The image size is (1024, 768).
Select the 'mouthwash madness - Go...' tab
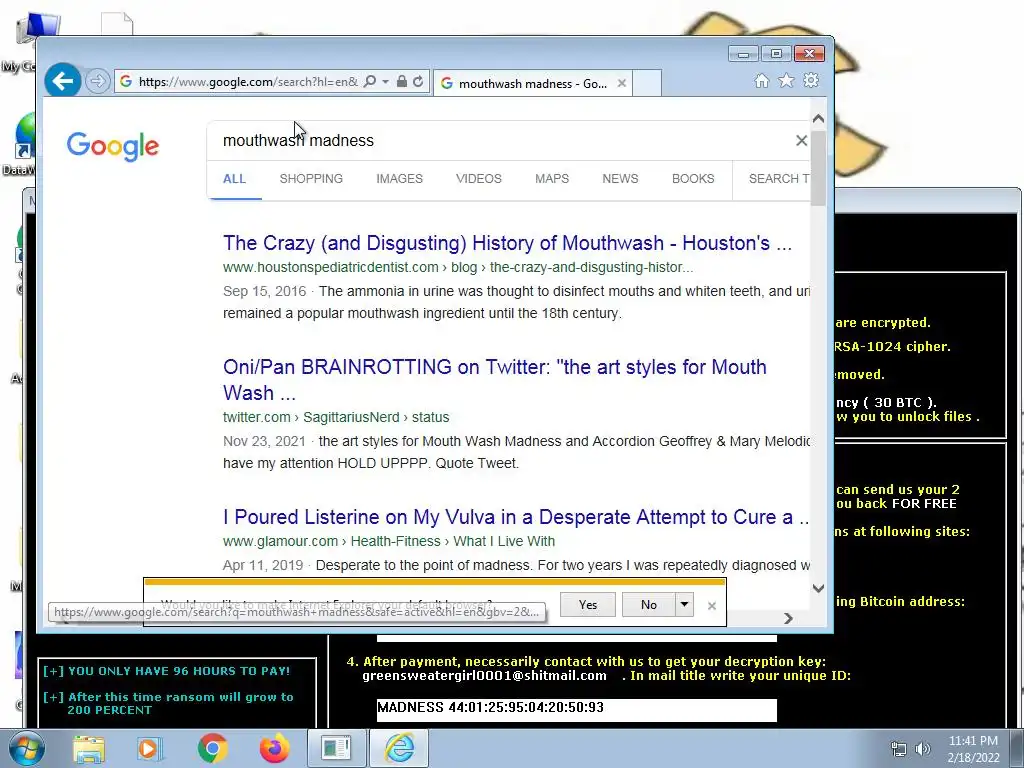coord(532,84)
